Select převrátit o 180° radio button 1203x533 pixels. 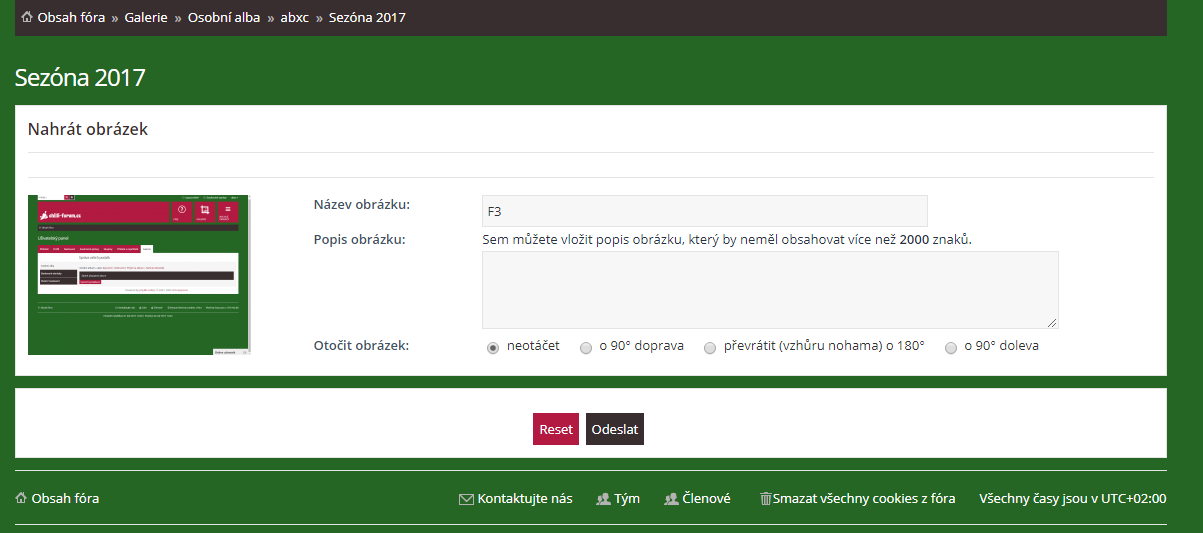[x=710, y=348]
